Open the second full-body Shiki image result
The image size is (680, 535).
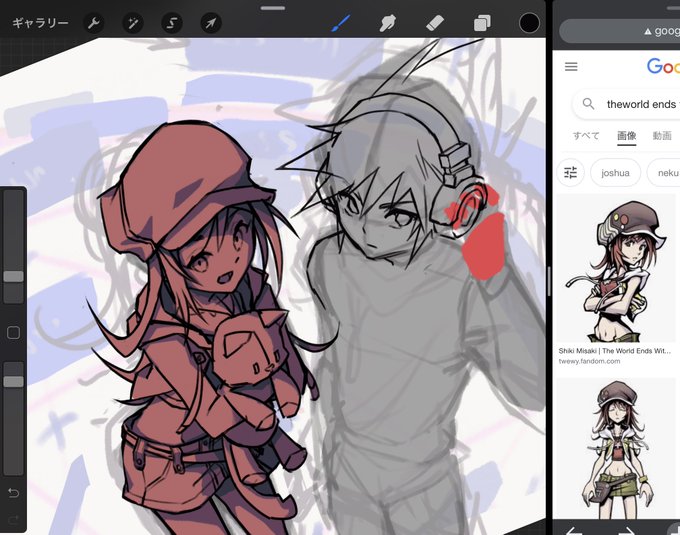(x=616, y=448)
